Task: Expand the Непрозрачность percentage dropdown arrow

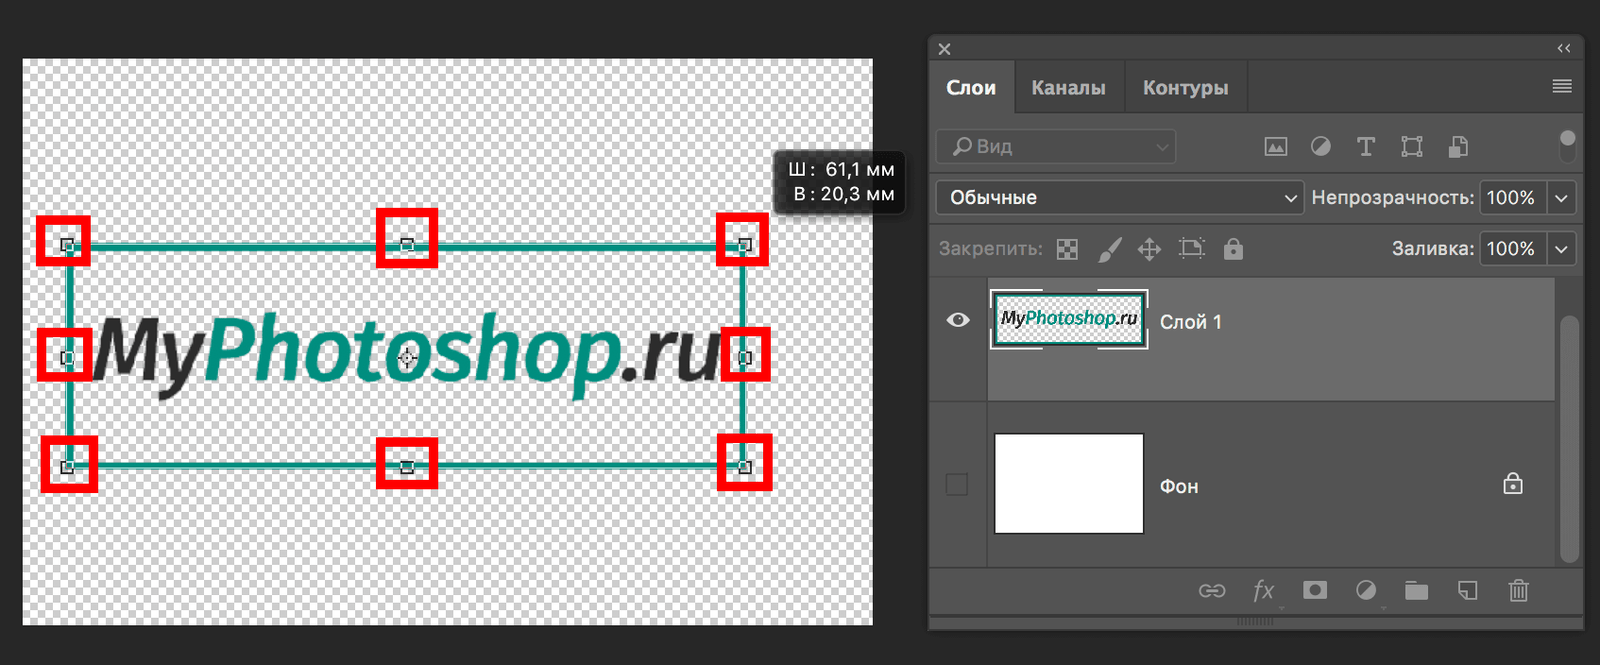Action: click(1562, 198)
